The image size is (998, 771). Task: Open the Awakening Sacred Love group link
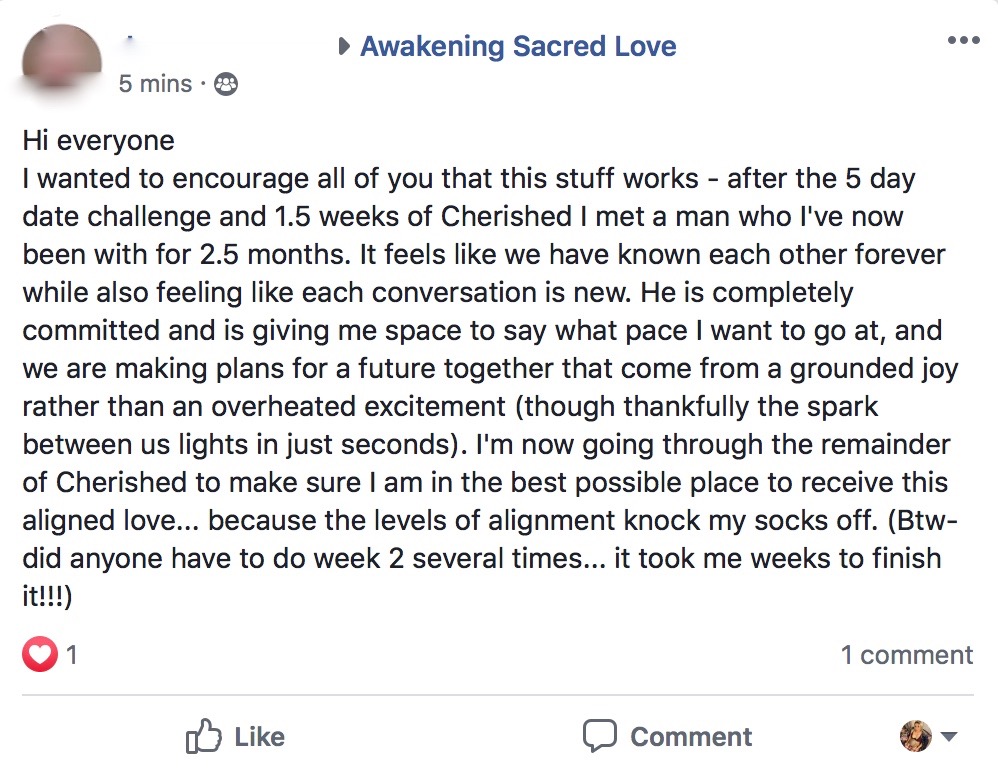[518, 46]
